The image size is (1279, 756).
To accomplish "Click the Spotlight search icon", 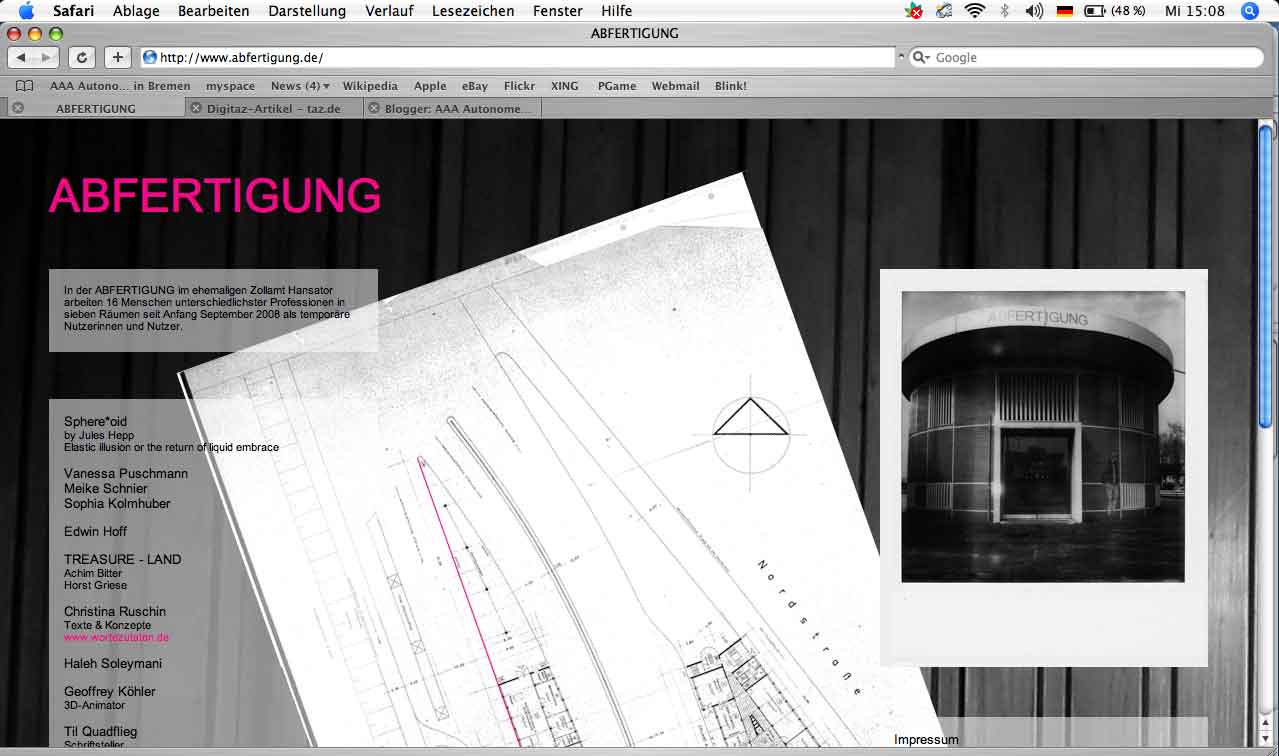I will [1249, 11].
